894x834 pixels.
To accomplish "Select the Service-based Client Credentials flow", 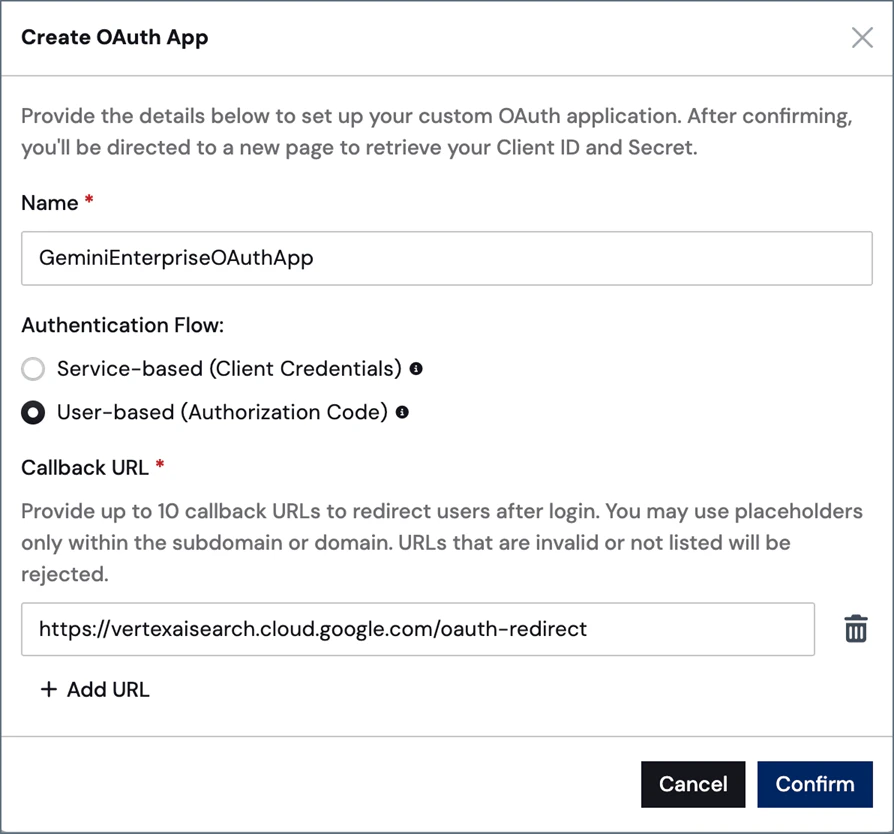I will point(33,369).
